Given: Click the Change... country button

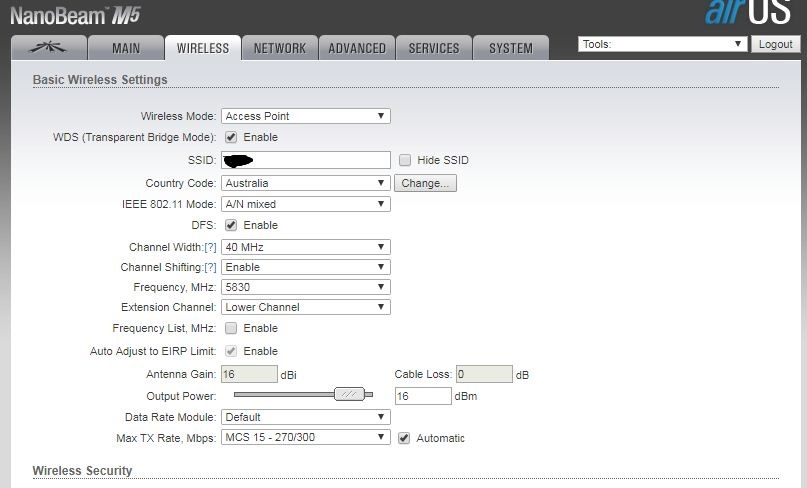Looking at the screenshot, I should pos(425,183).
